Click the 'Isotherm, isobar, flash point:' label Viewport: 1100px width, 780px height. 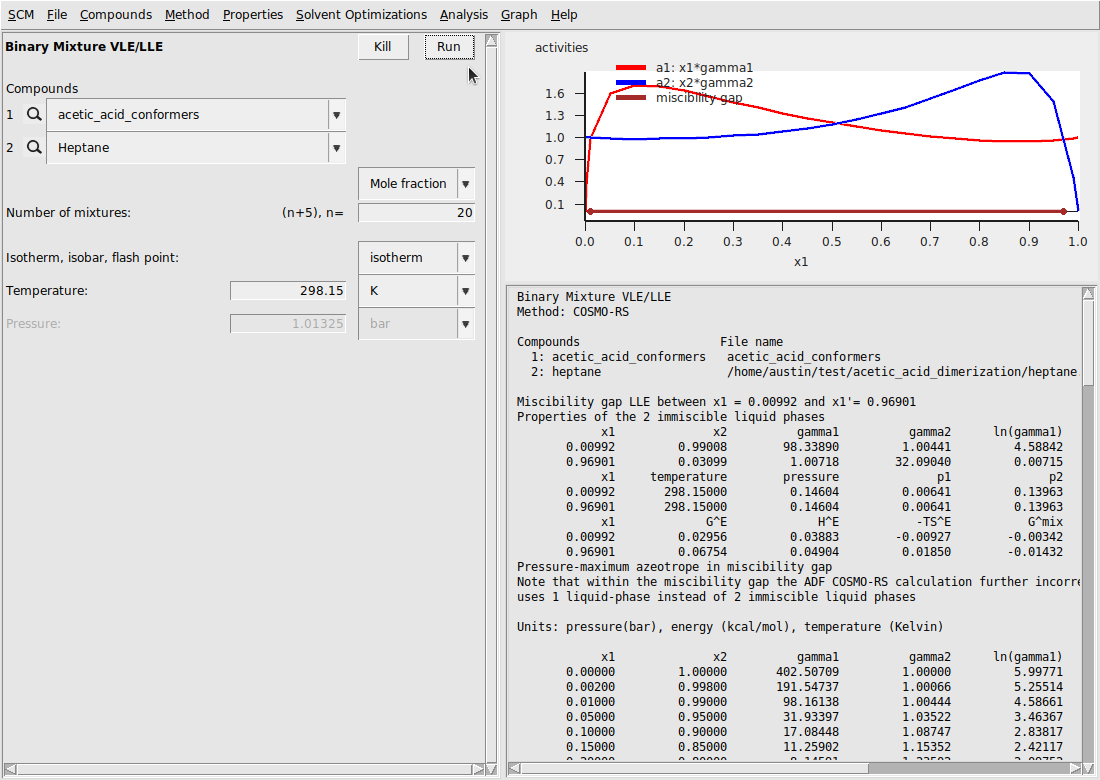click(93, 258)
